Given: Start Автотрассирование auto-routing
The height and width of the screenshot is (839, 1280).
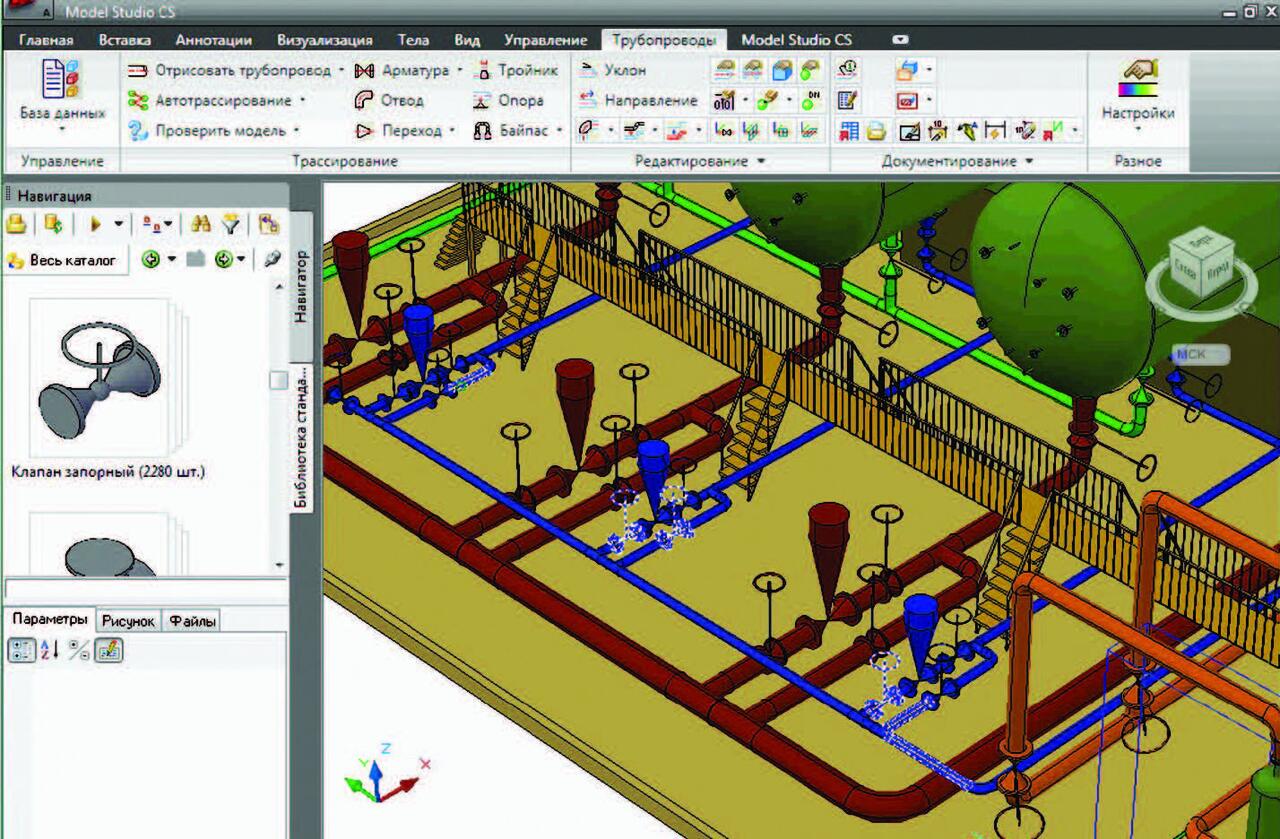Looking at the screenshot, I should point(211,100).
